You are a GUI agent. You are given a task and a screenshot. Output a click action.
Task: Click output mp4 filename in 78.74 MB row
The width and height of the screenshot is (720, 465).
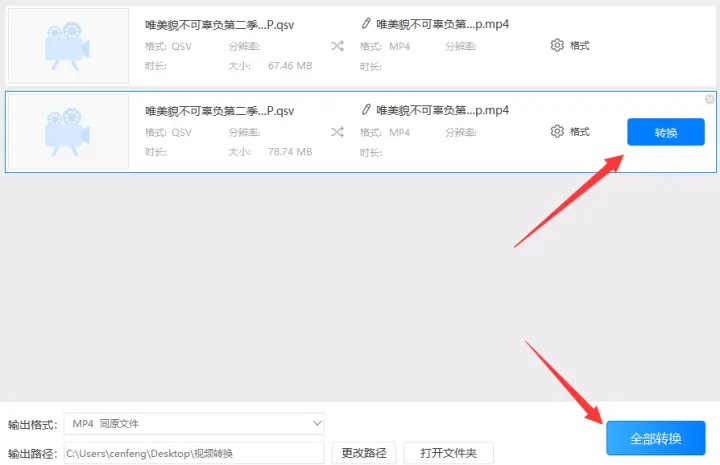click(x=443, y=110)
